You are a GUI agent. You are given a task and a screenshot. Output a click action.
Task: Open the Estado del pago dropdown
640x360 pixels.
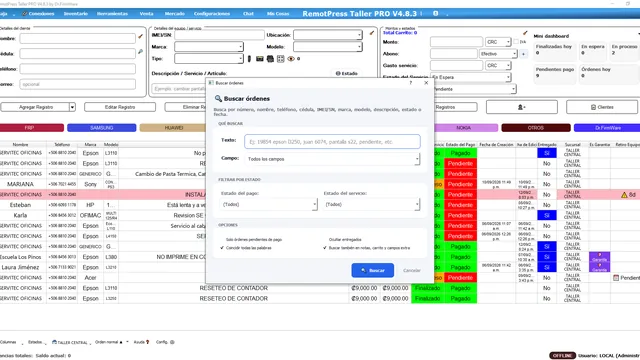[x=269, y=204]
